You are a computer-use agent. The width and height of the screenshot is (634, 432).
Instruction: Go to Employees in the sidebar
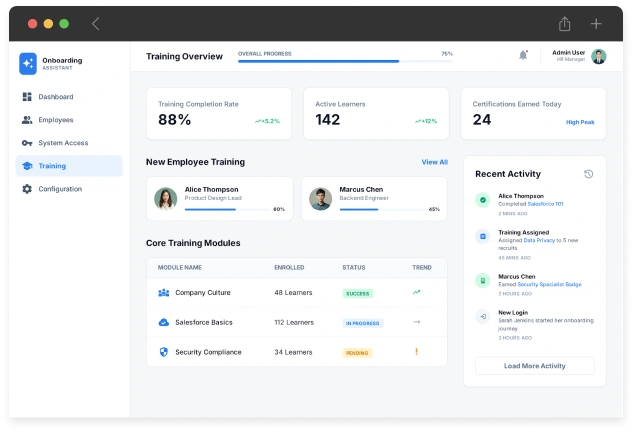point(55,120)
